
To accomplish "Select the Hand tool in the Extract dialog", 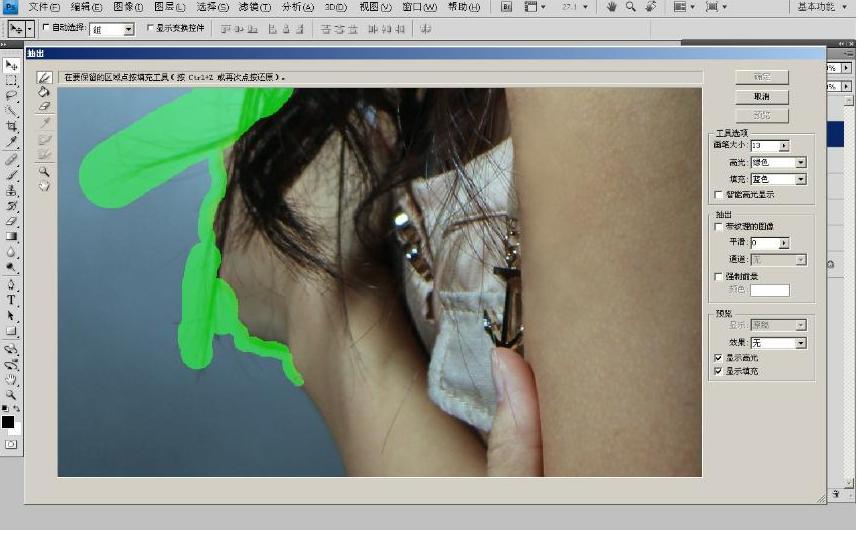I will [44, 186].
